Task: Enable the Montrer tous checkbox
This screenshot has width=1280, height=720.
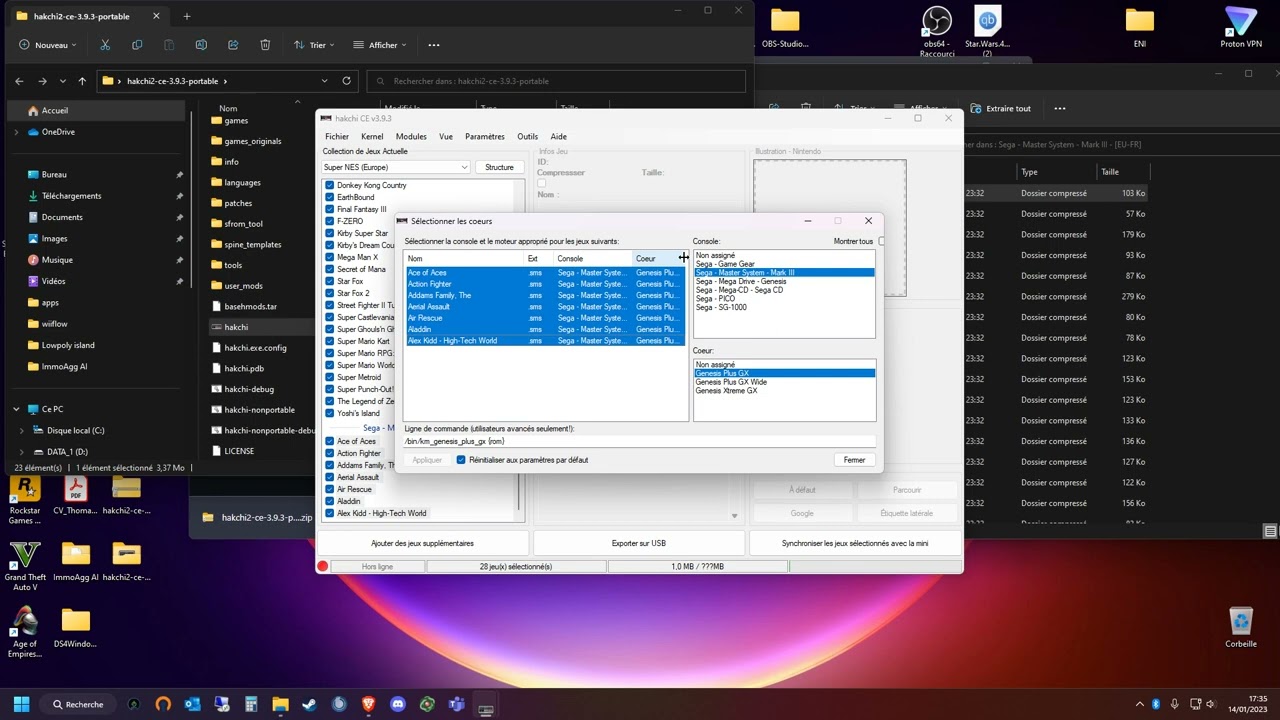Action: (x=881, y=241)
